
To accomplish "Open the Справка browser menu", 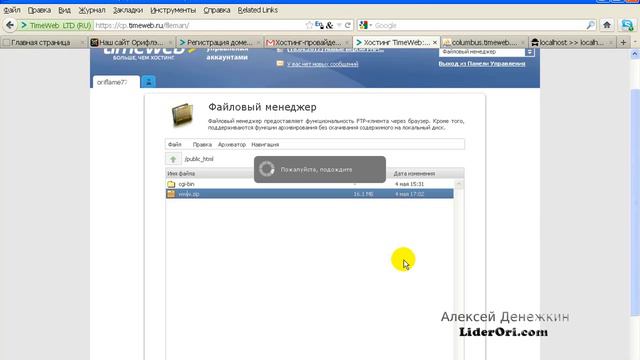I will [x=217, y=10].
